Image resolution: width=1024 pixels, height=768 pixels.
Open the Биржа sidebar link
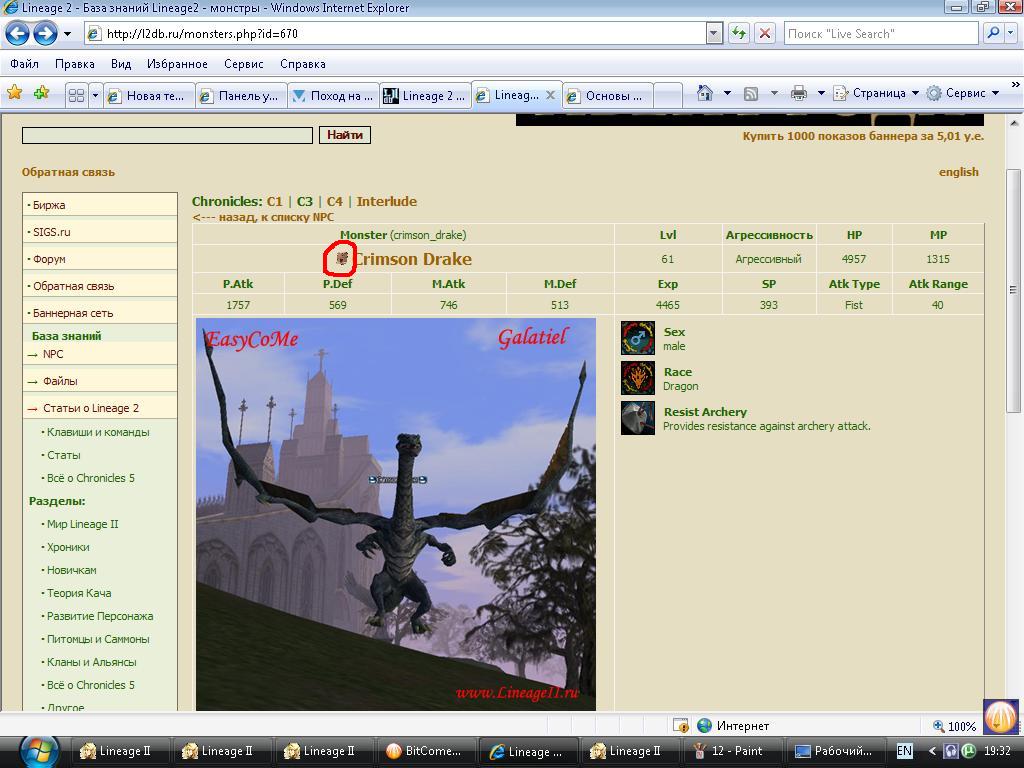[49, 205]
